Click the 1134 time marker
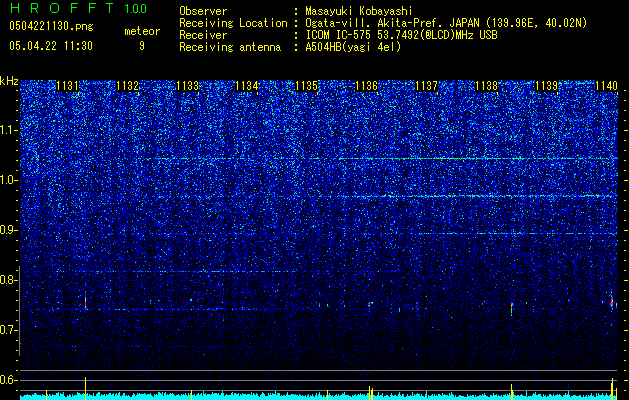 (x=247, y=86)
